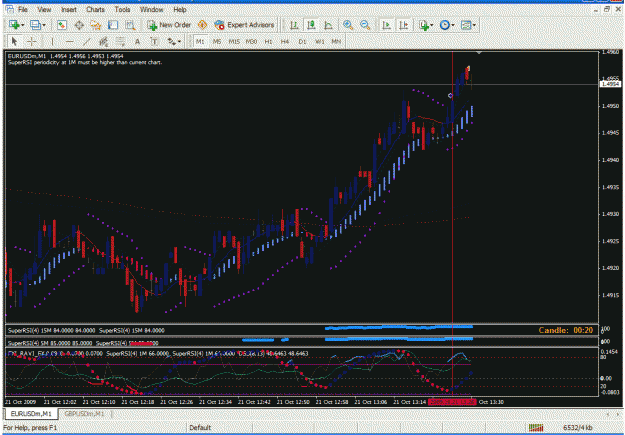Open the File menu
This screenshot has width=625, height=435.
point(23,9)
